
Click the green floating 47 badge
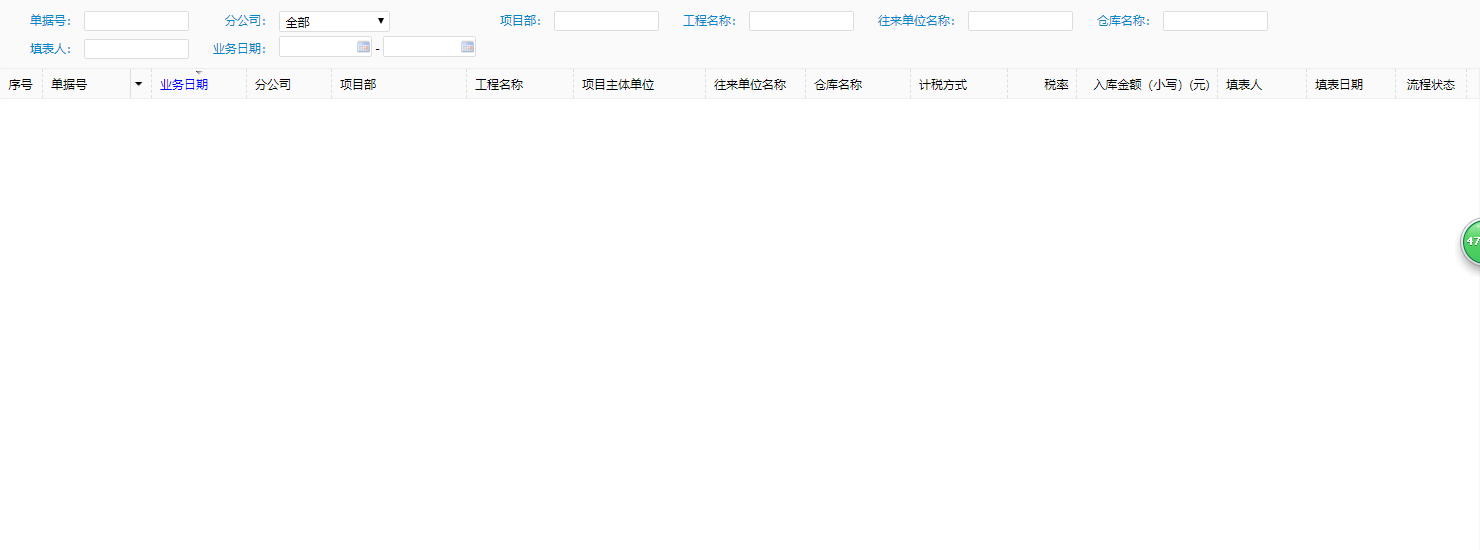[1470, 242]
